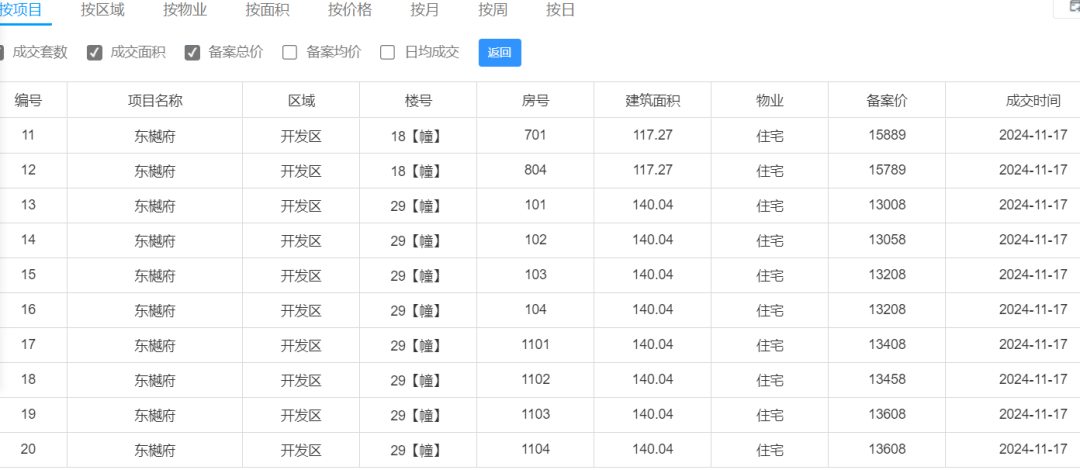Viewport: 1080px width, 470px height.
Task: Click the 房号 column header
Action: [535, 101]
